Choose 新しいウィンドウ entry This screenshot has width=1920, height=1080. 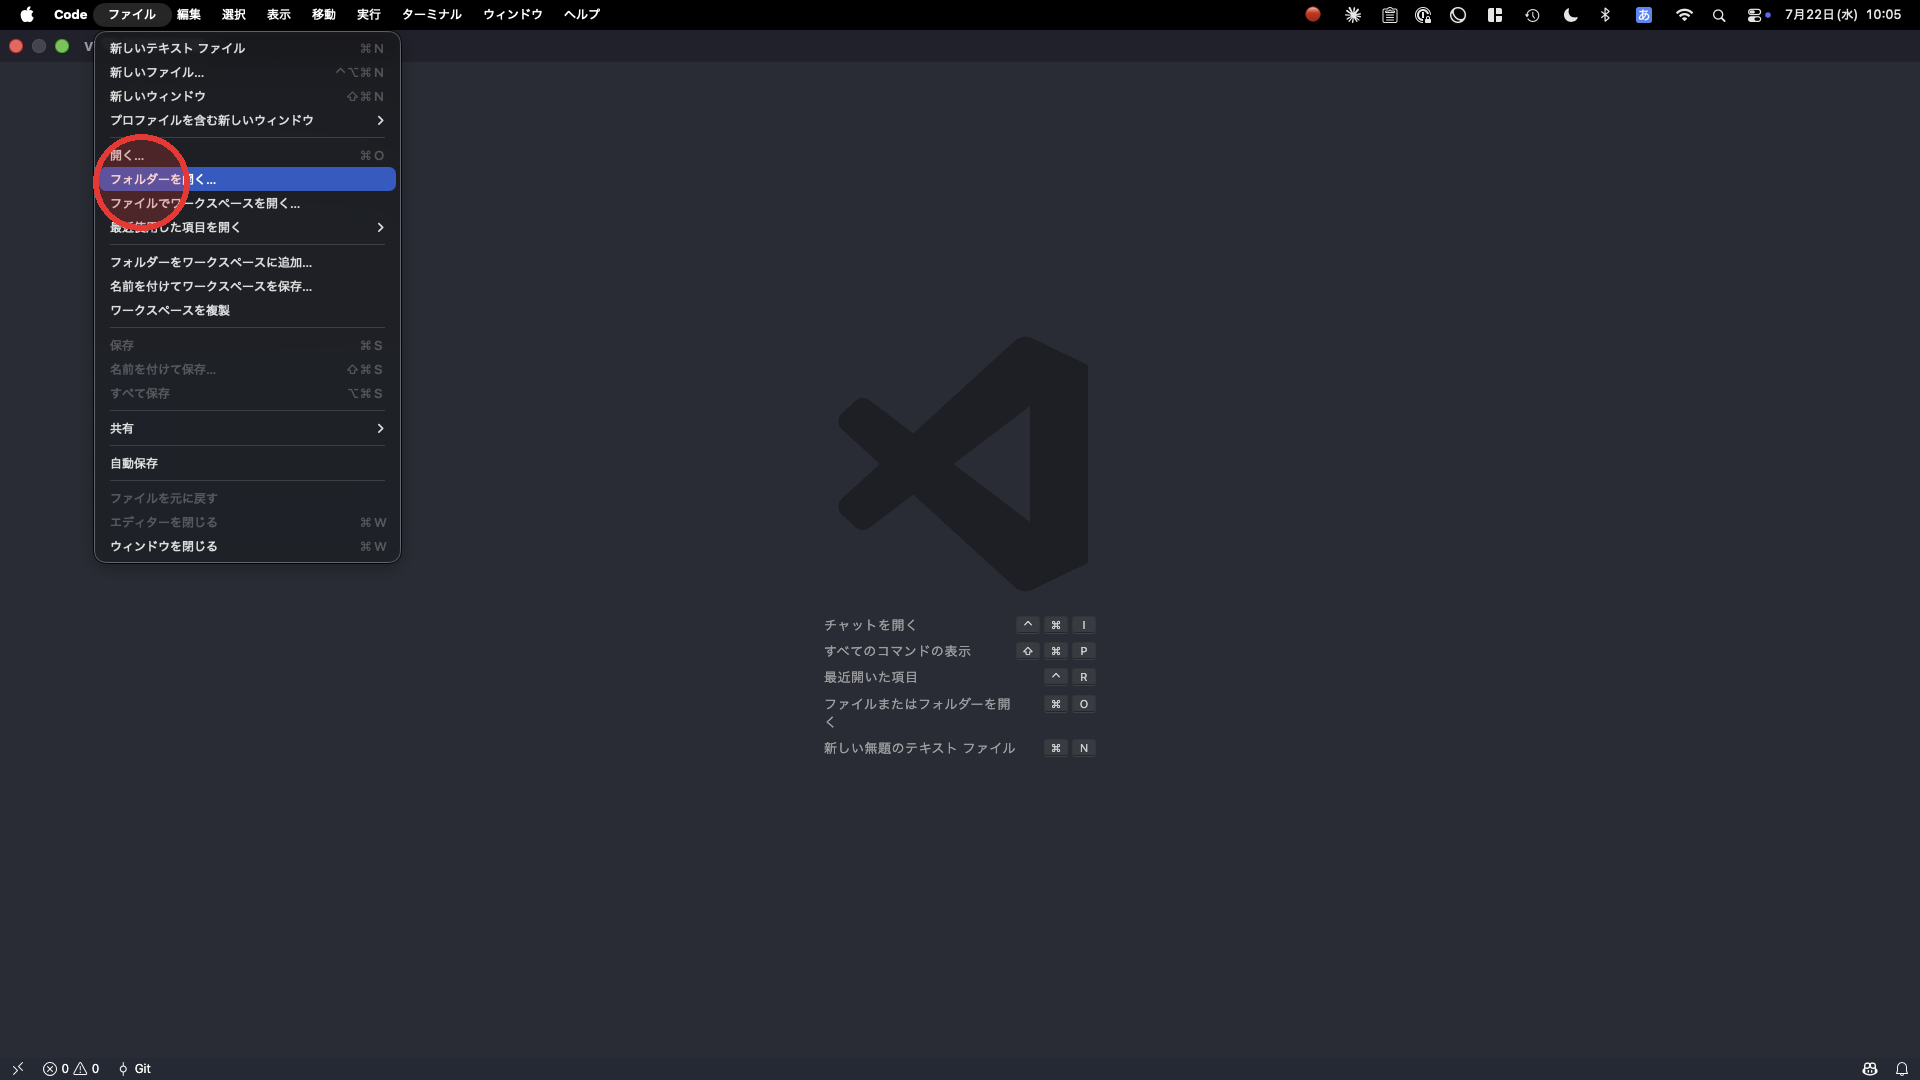tap(247, 96)
